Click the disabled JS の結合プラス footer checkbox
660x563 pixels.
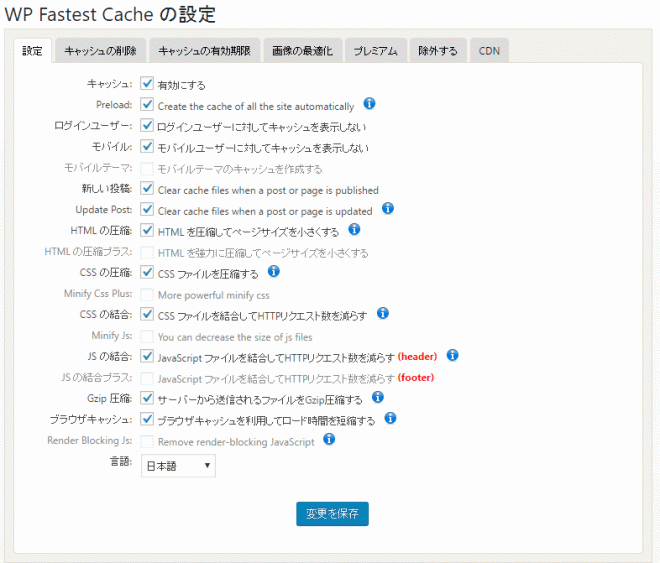147,378
